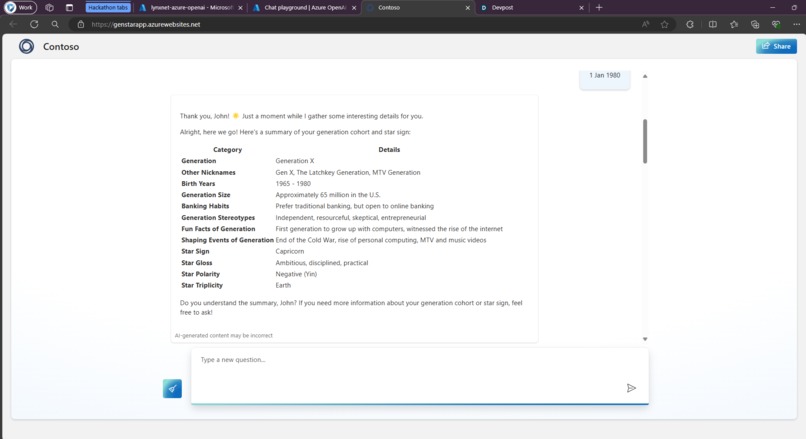View site information lock icon
The width and height of the screenshot is (806, 439).
81,24
